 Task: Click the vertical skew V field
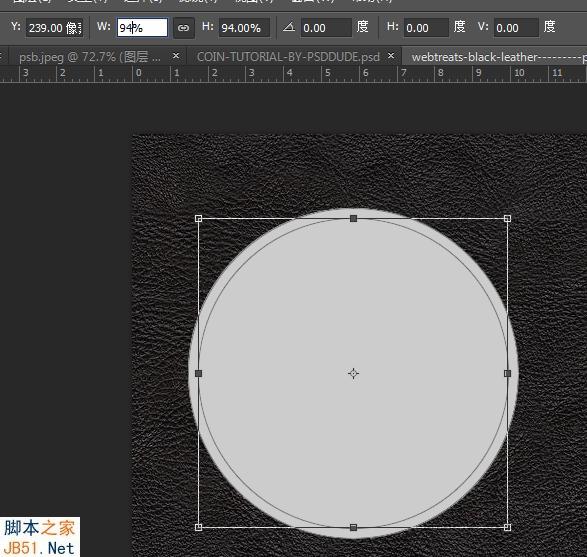click(516, 28)
